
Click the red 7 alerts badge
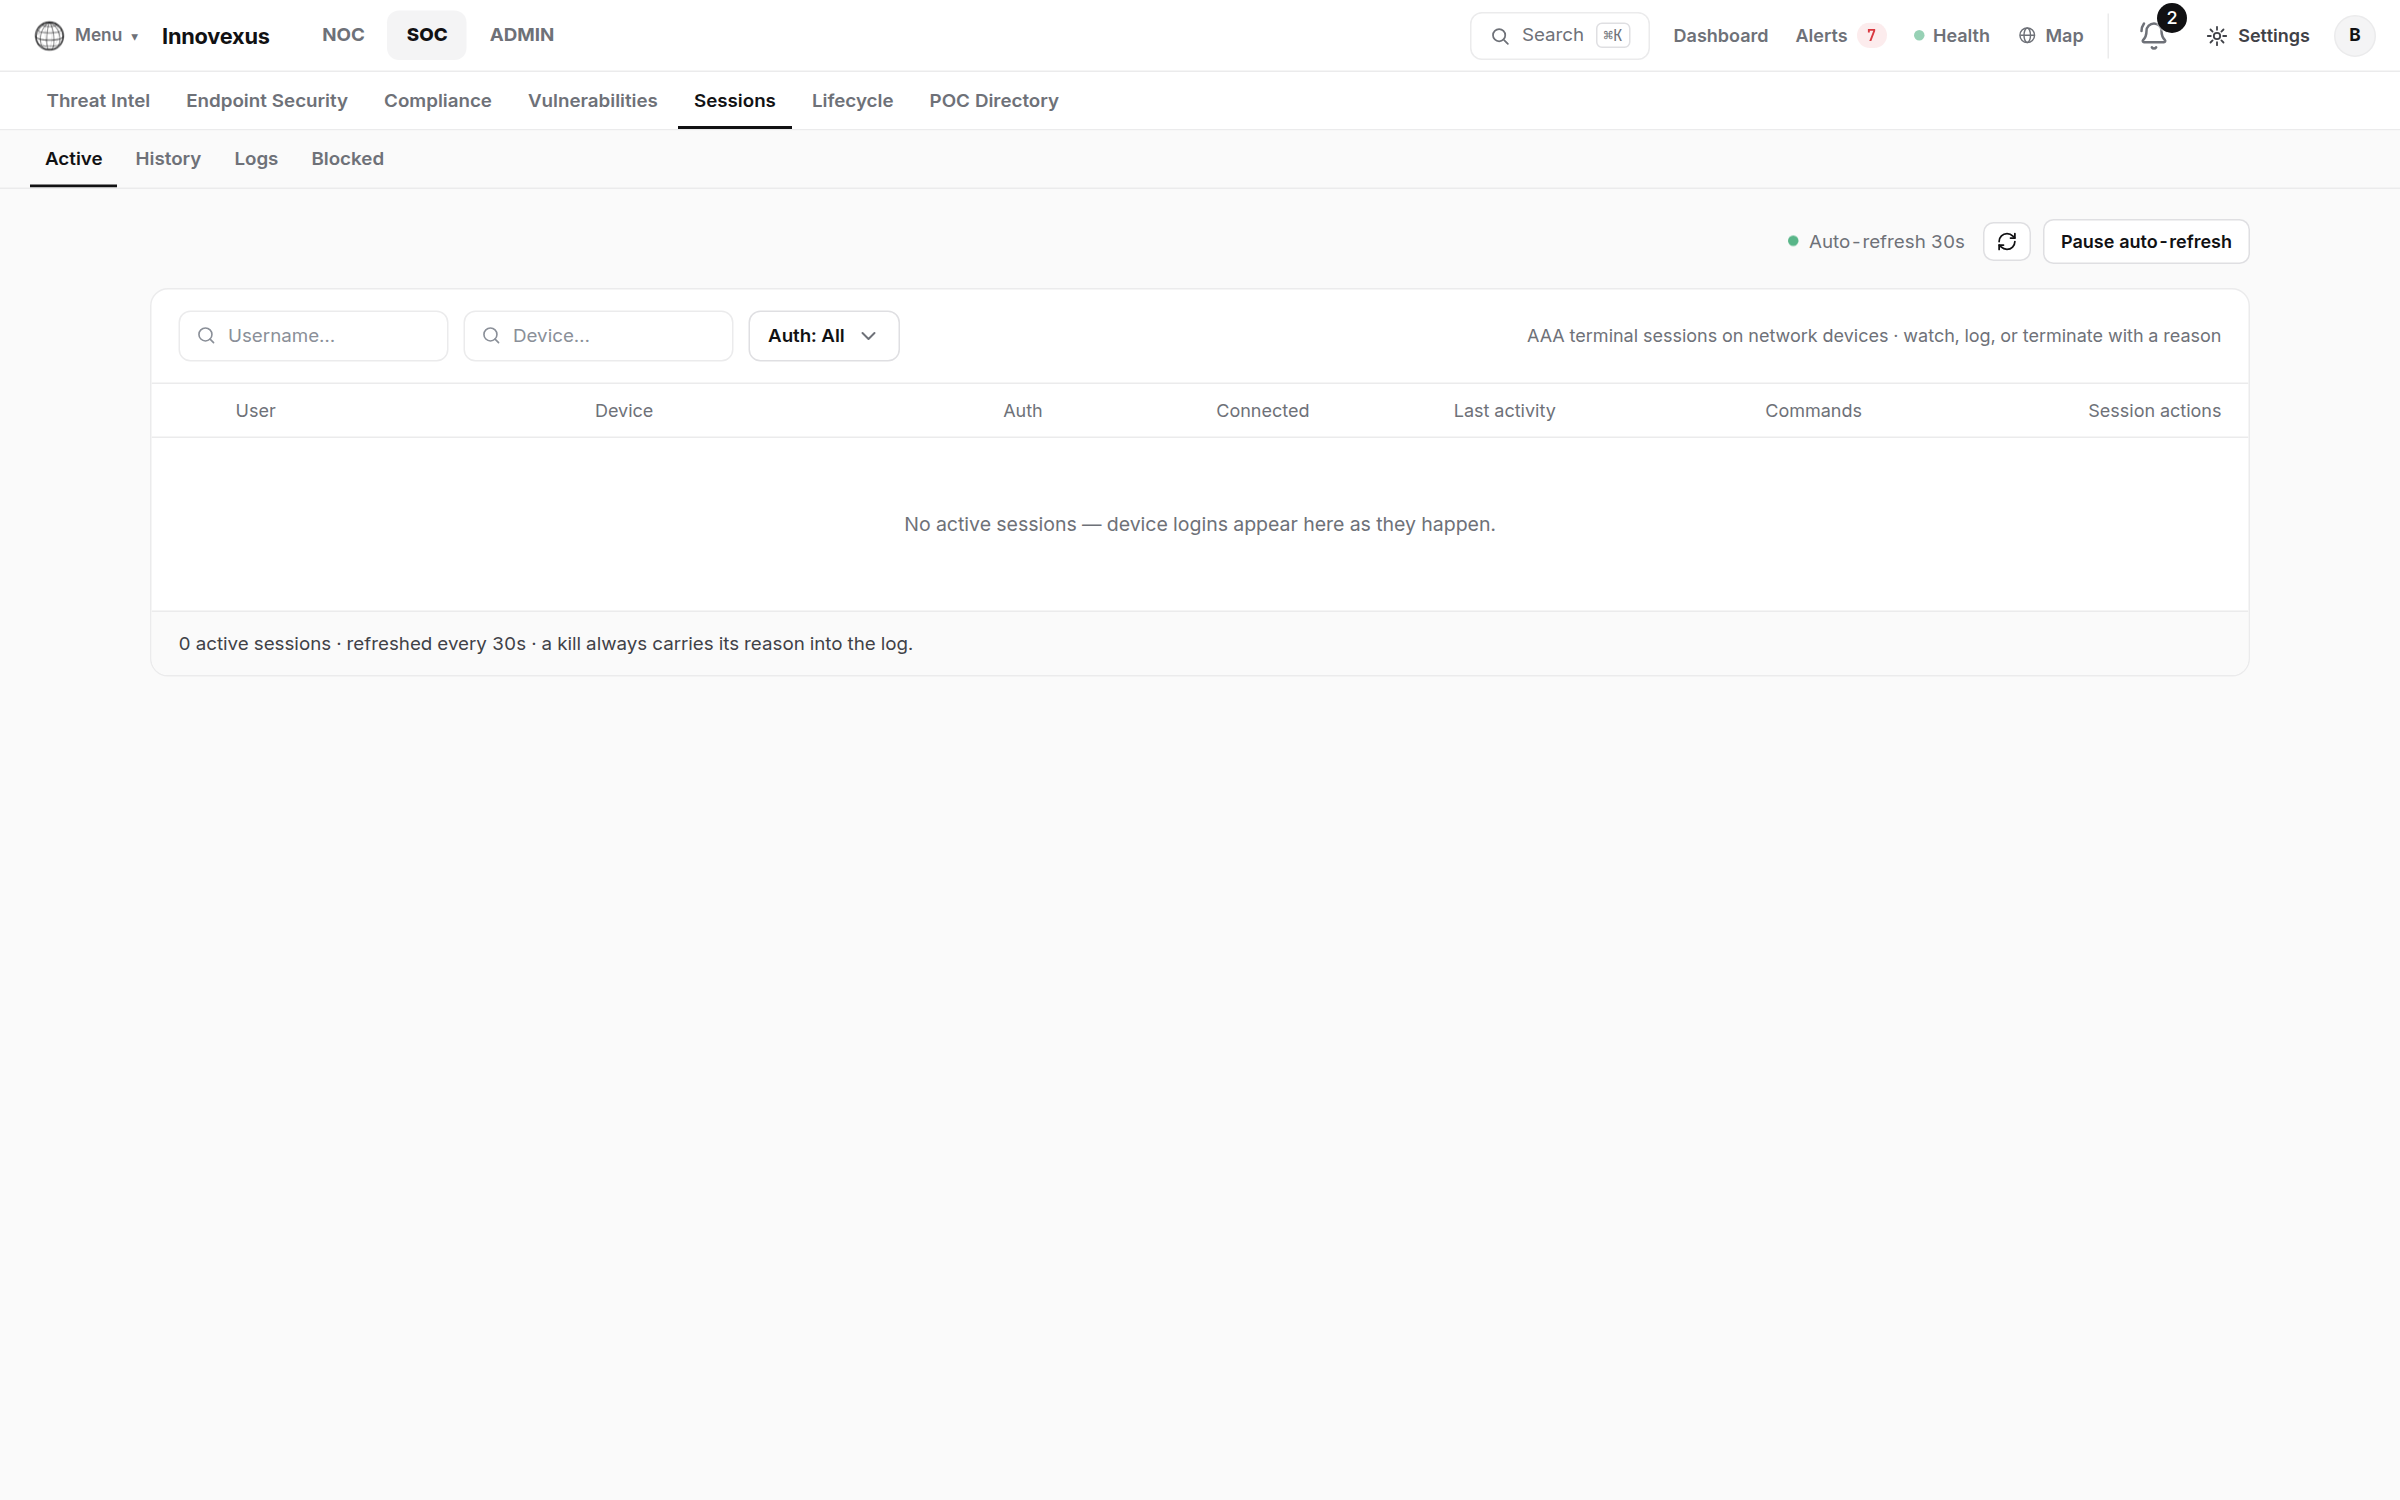coord(1871,36)
